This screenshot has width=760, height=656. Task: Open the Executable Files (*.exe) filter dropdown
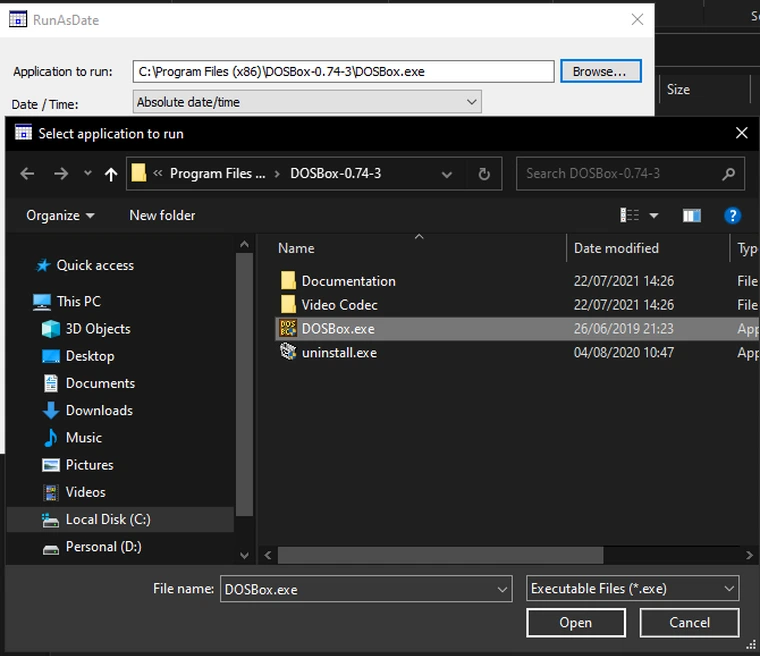click(x=633, y=588)
